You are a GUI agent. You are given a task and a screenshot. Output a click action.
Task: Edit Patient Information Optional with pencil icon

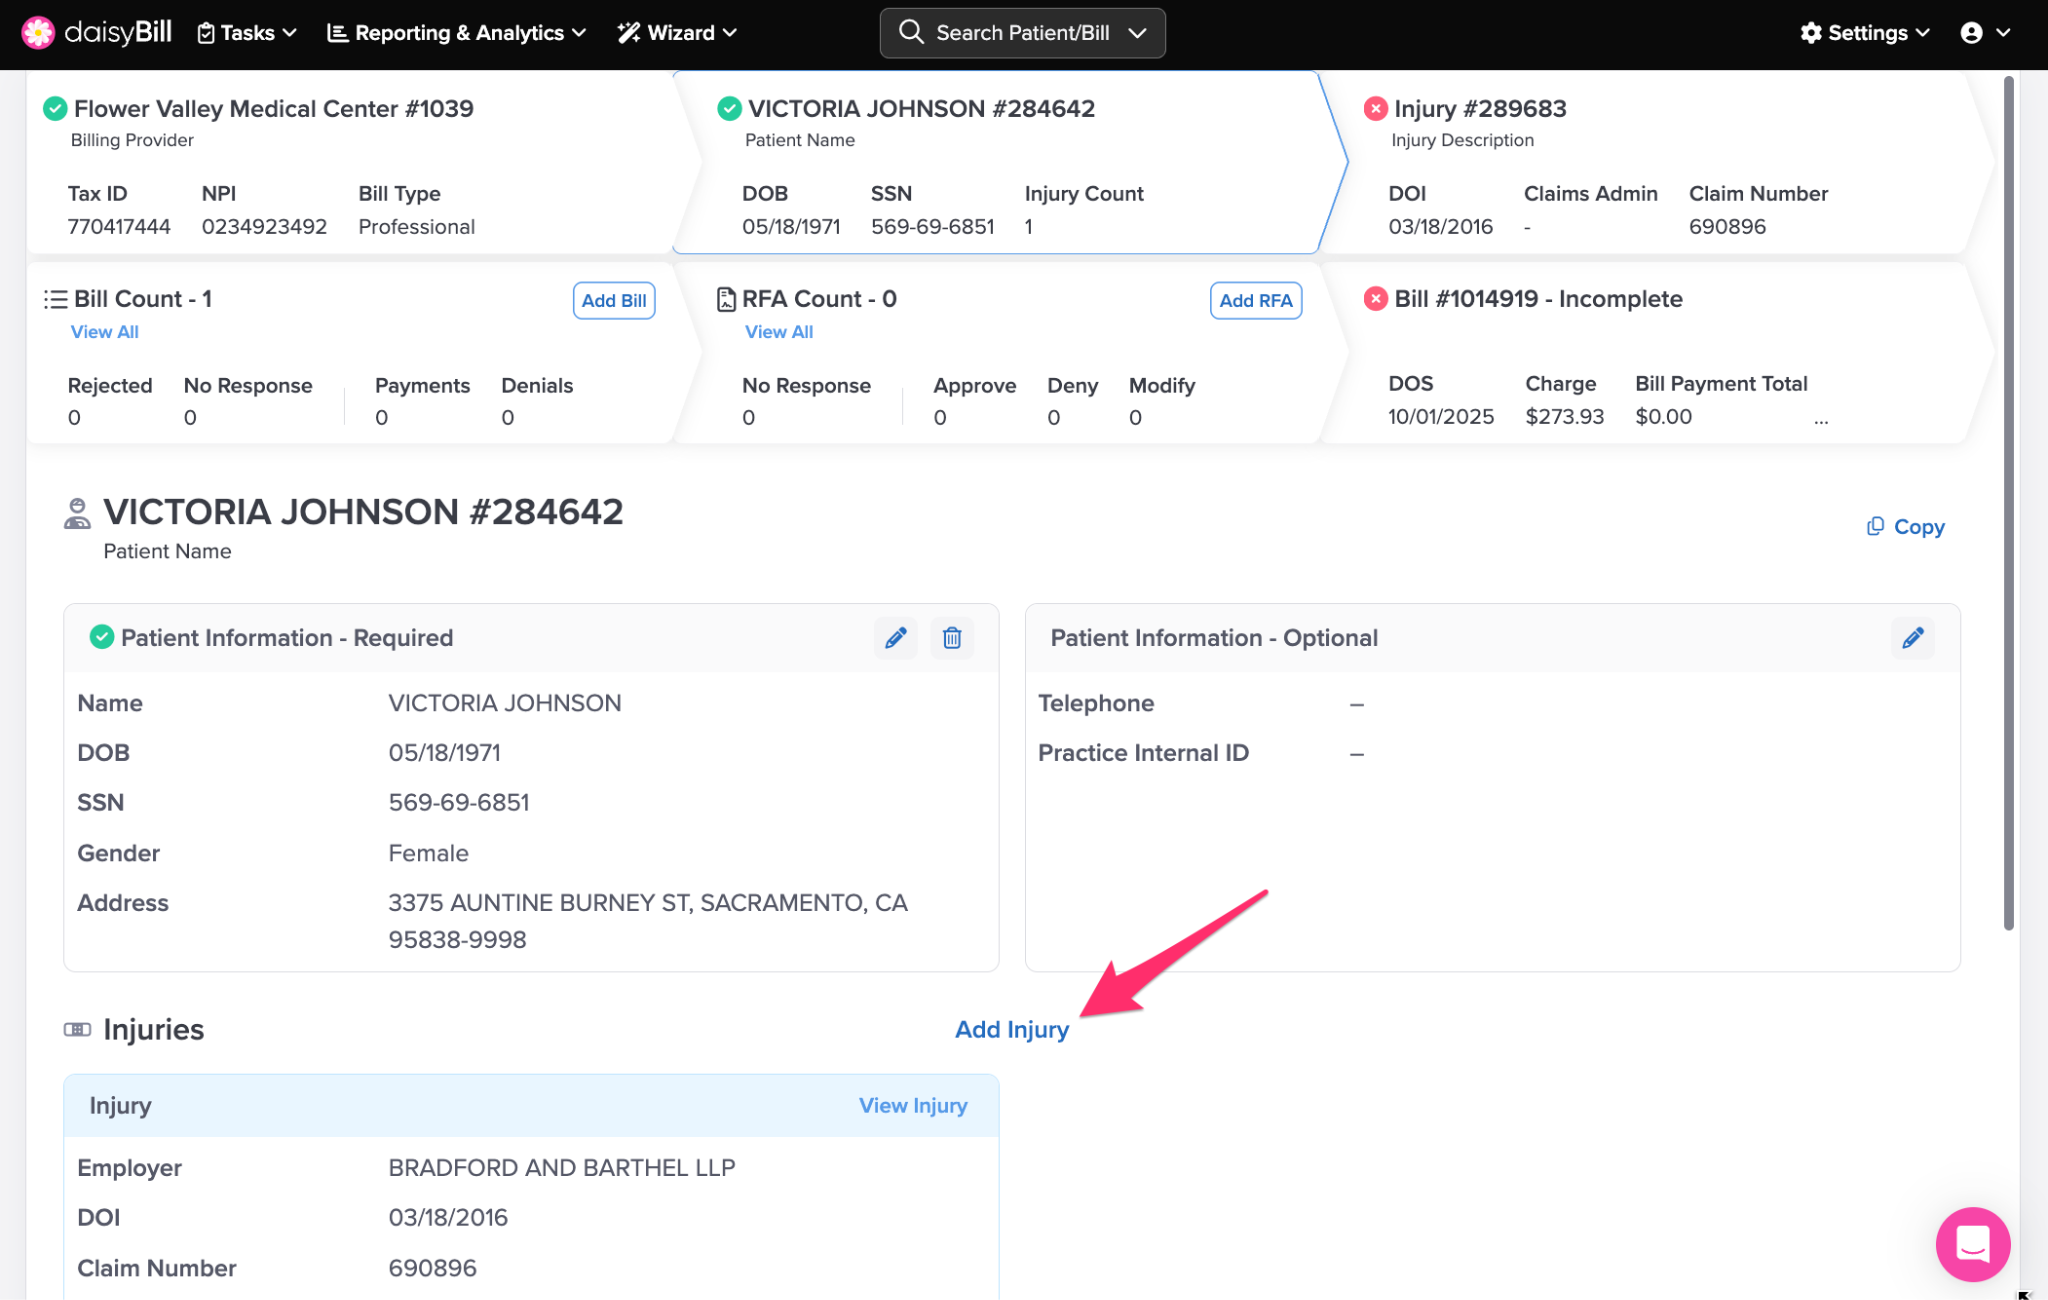pyautogui.click(x=1912, y=638)
